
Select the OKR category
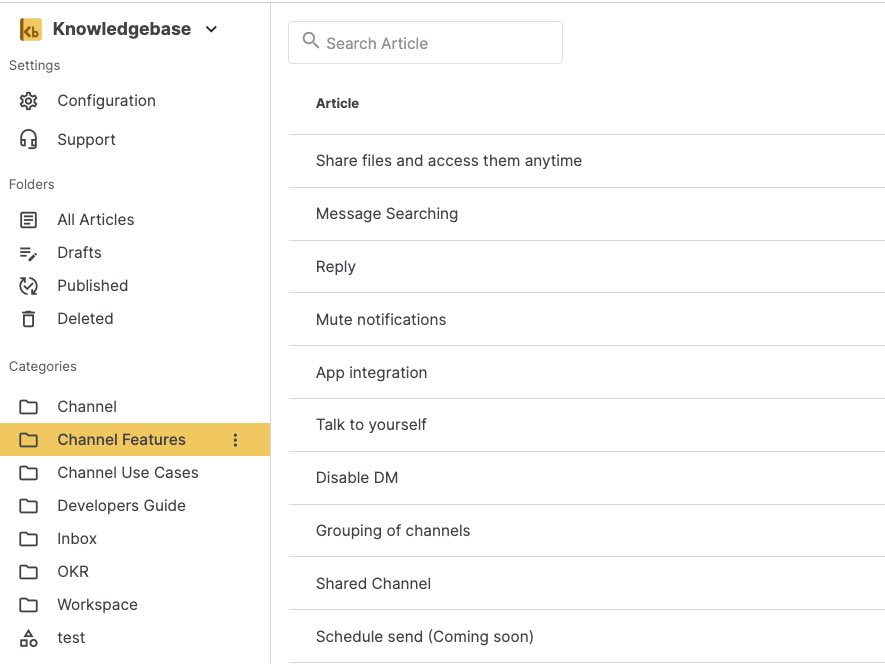[73, 571]
